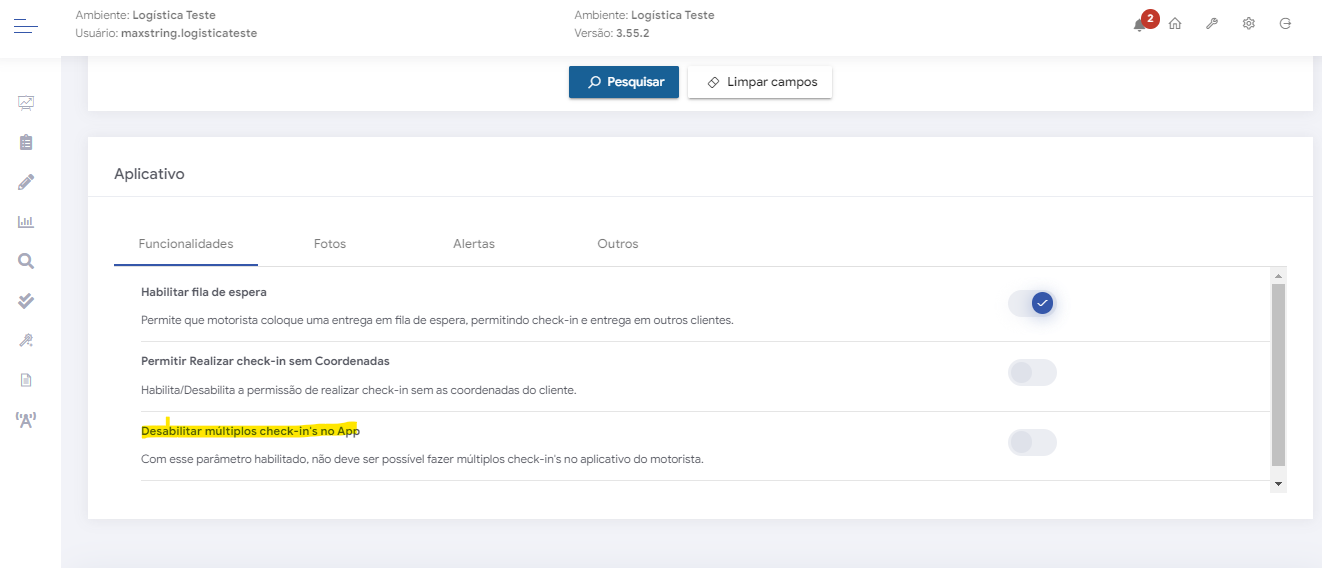Click the antenna broadcast icon in sidebar
The image size is (1322, 568).
[x=27, y=420]
